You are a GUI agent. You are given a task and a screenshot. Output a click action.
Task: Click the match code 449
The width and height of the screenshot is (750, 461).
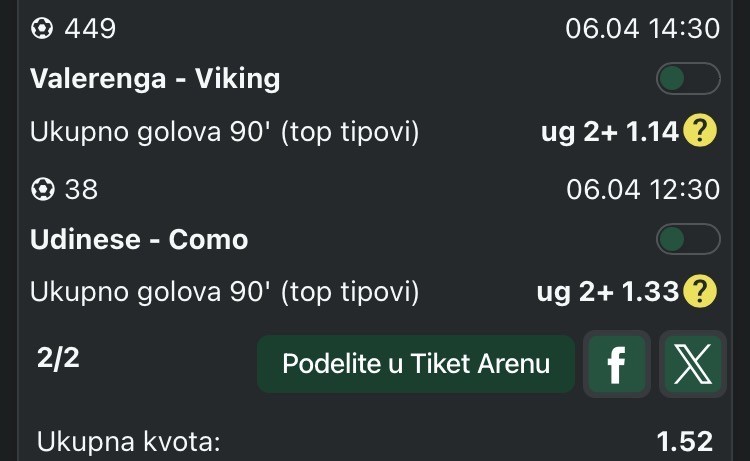(x=90, y=29)
